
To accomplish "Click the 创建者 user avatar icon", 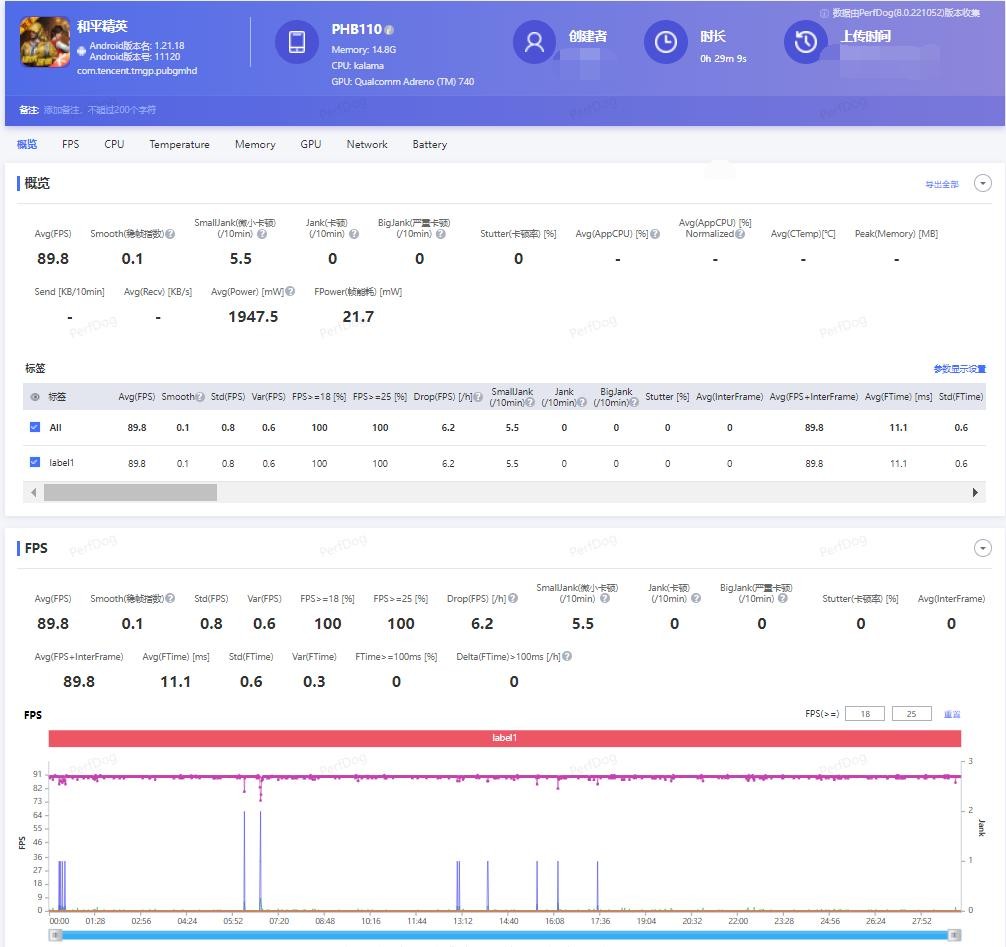I will [534, 42].
